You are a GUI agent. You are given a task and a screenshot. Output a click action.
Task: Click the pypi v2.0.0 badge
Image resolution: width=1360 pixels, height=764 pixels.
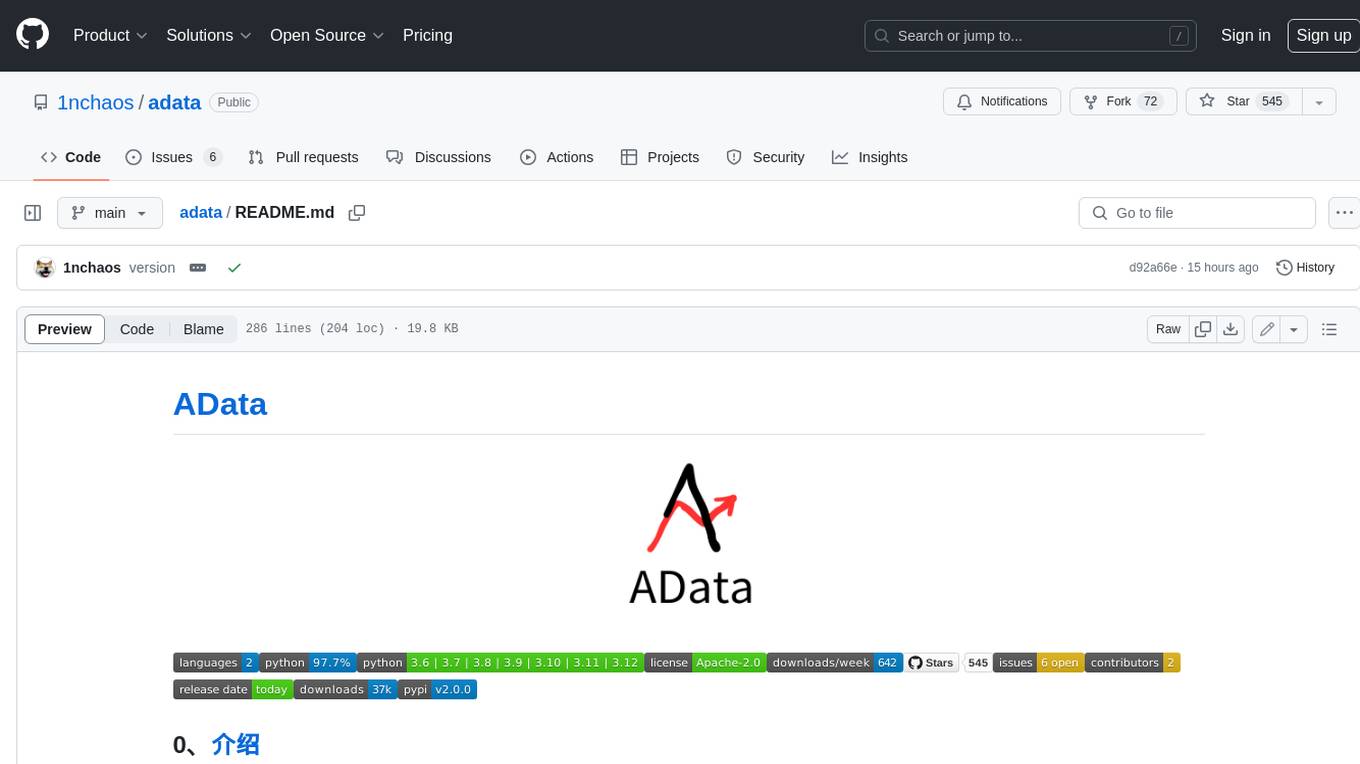(437, 689)
